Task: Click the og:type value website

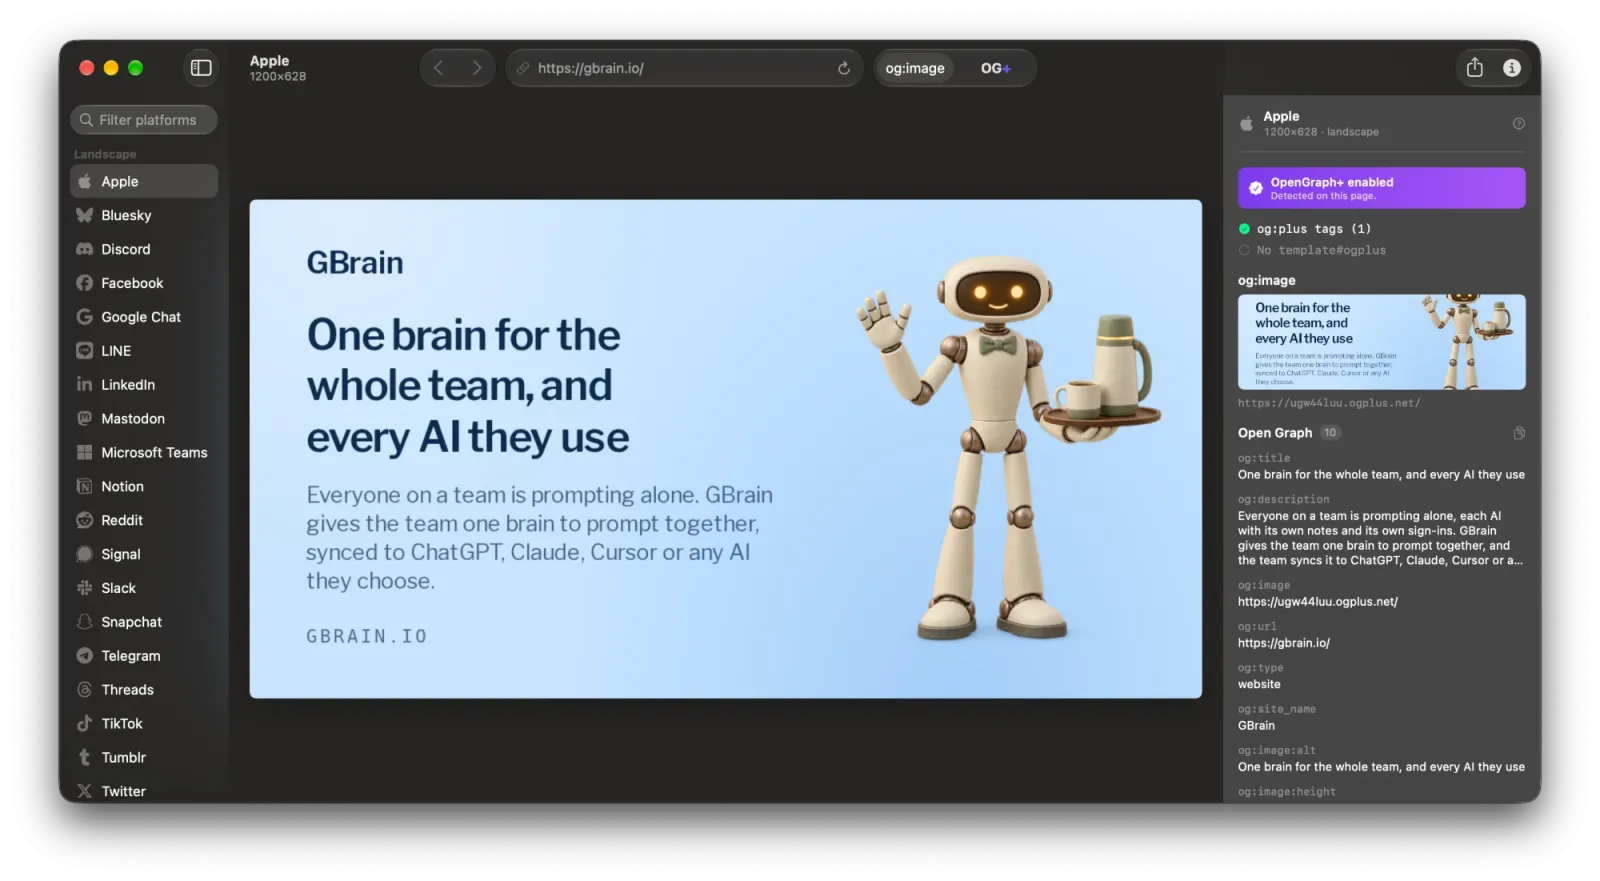Action: [1259, 685]
